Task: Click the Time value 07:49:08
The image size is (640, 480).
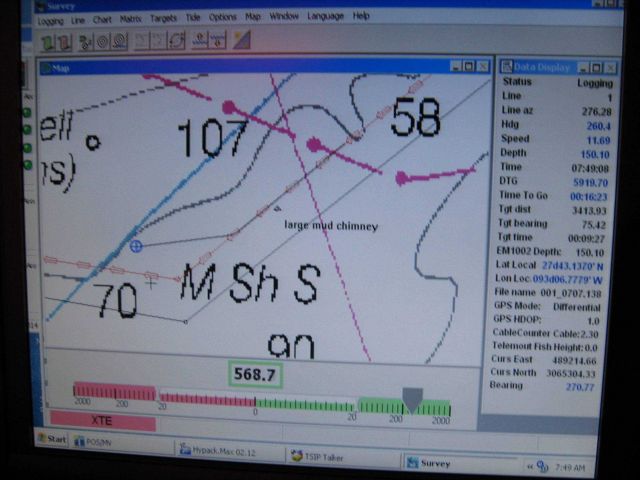Action: tap(590, 168)
